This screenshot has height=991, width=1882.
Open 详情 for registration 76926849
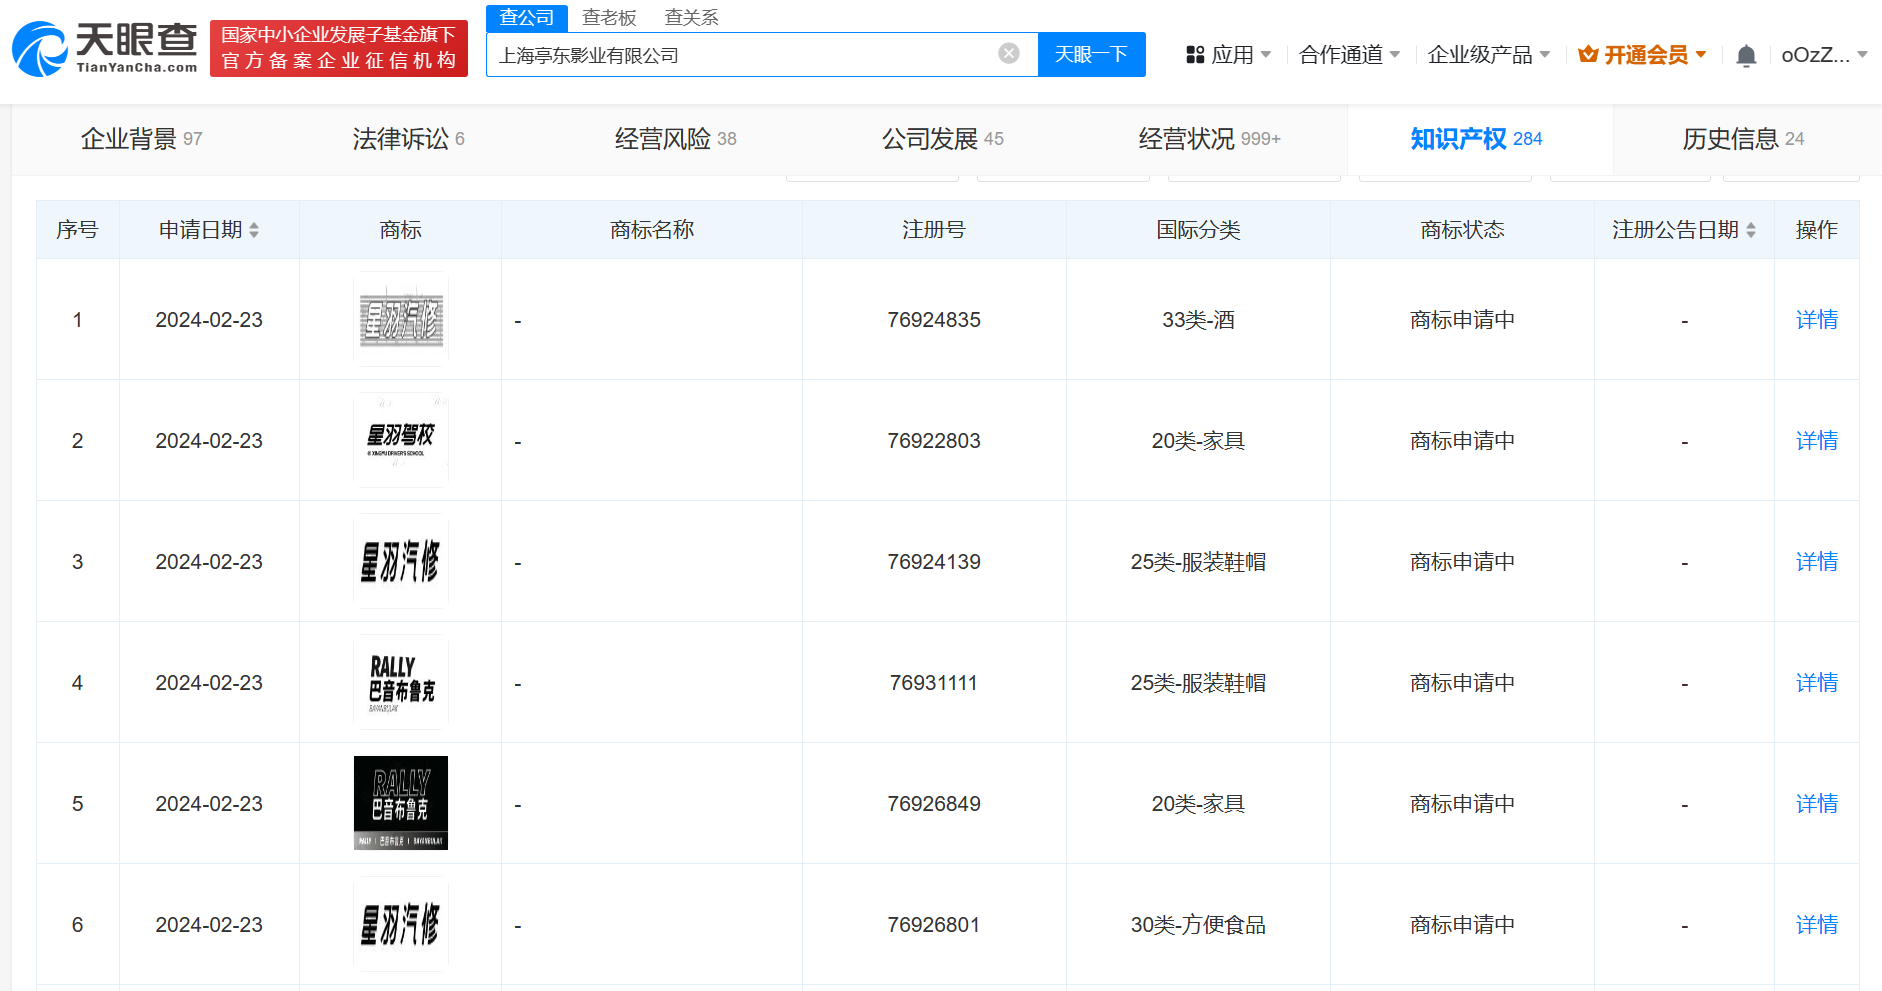1817,804
